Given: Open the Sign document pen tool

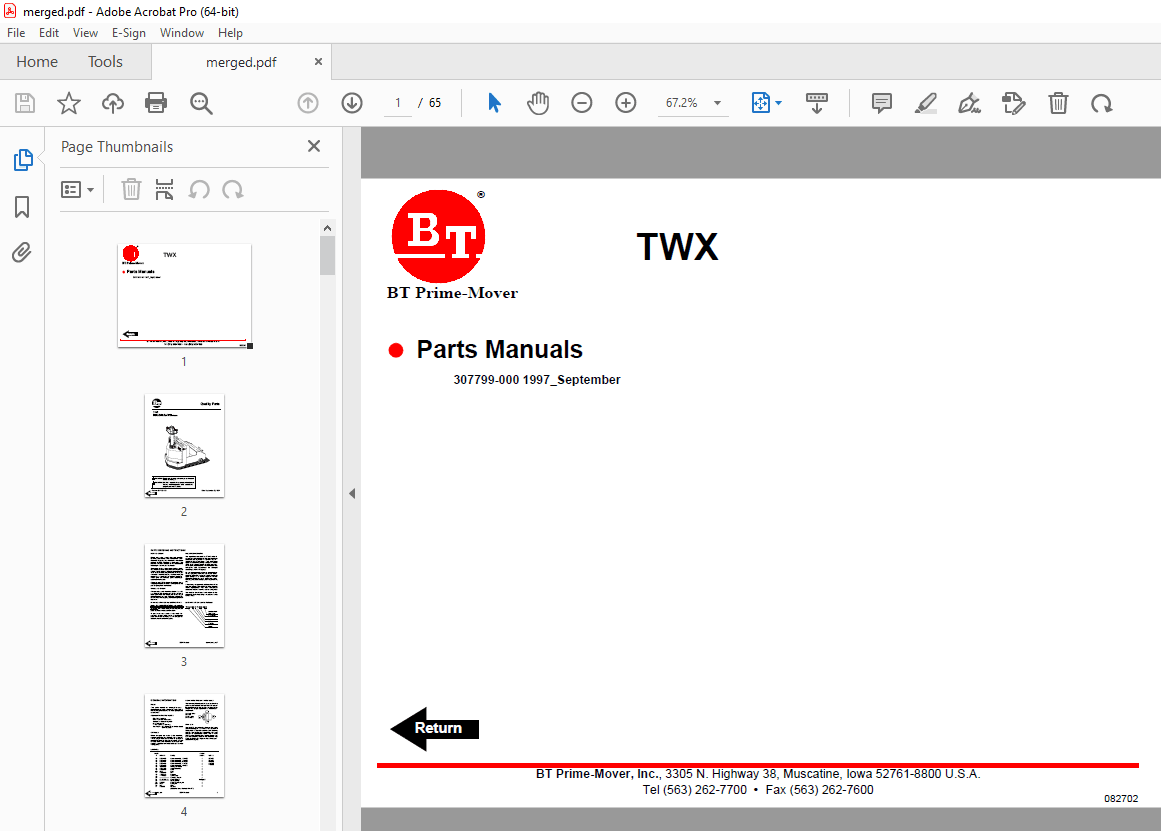Looking at the screenshot, I should [969, 103].
